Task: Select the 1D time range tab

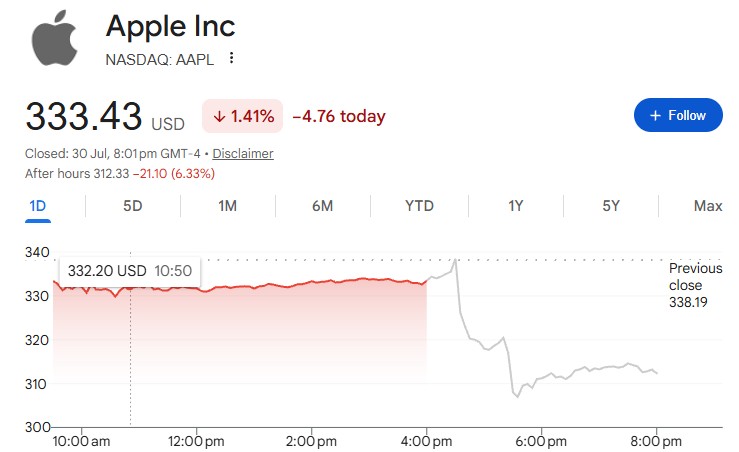Action: click(x=38, y=206)
